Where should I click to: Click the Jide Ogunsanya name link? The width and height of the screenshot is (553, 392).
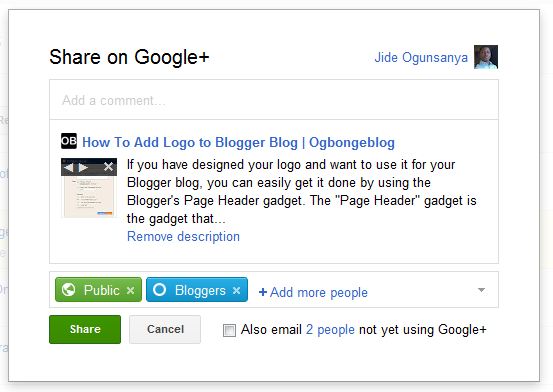(421, 58)
